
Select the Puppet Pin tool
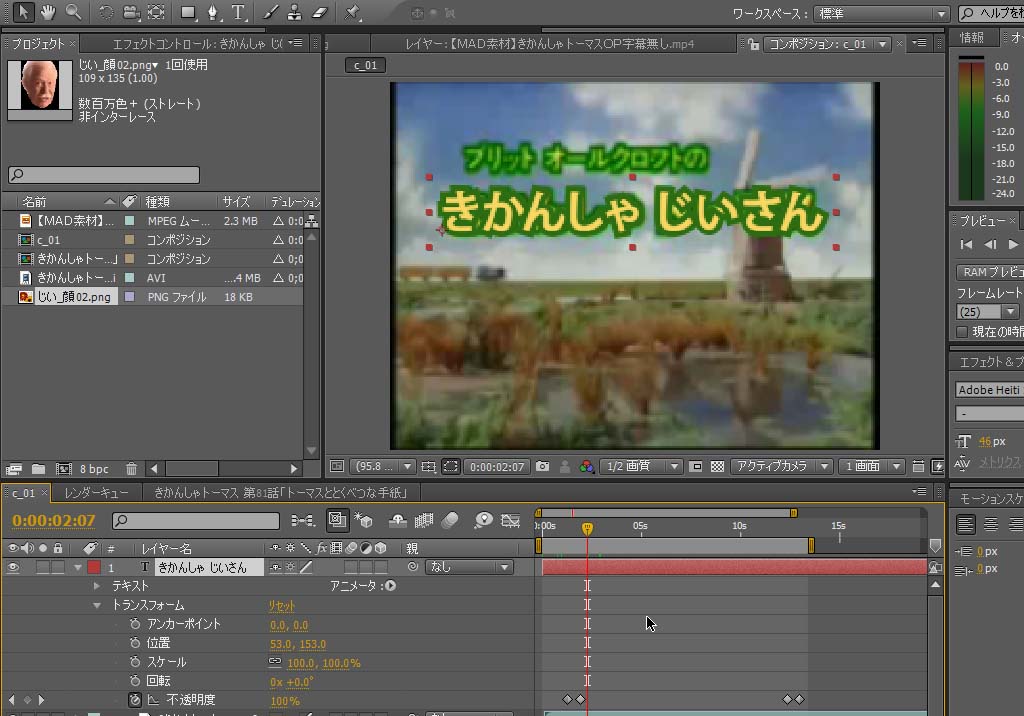353,12
